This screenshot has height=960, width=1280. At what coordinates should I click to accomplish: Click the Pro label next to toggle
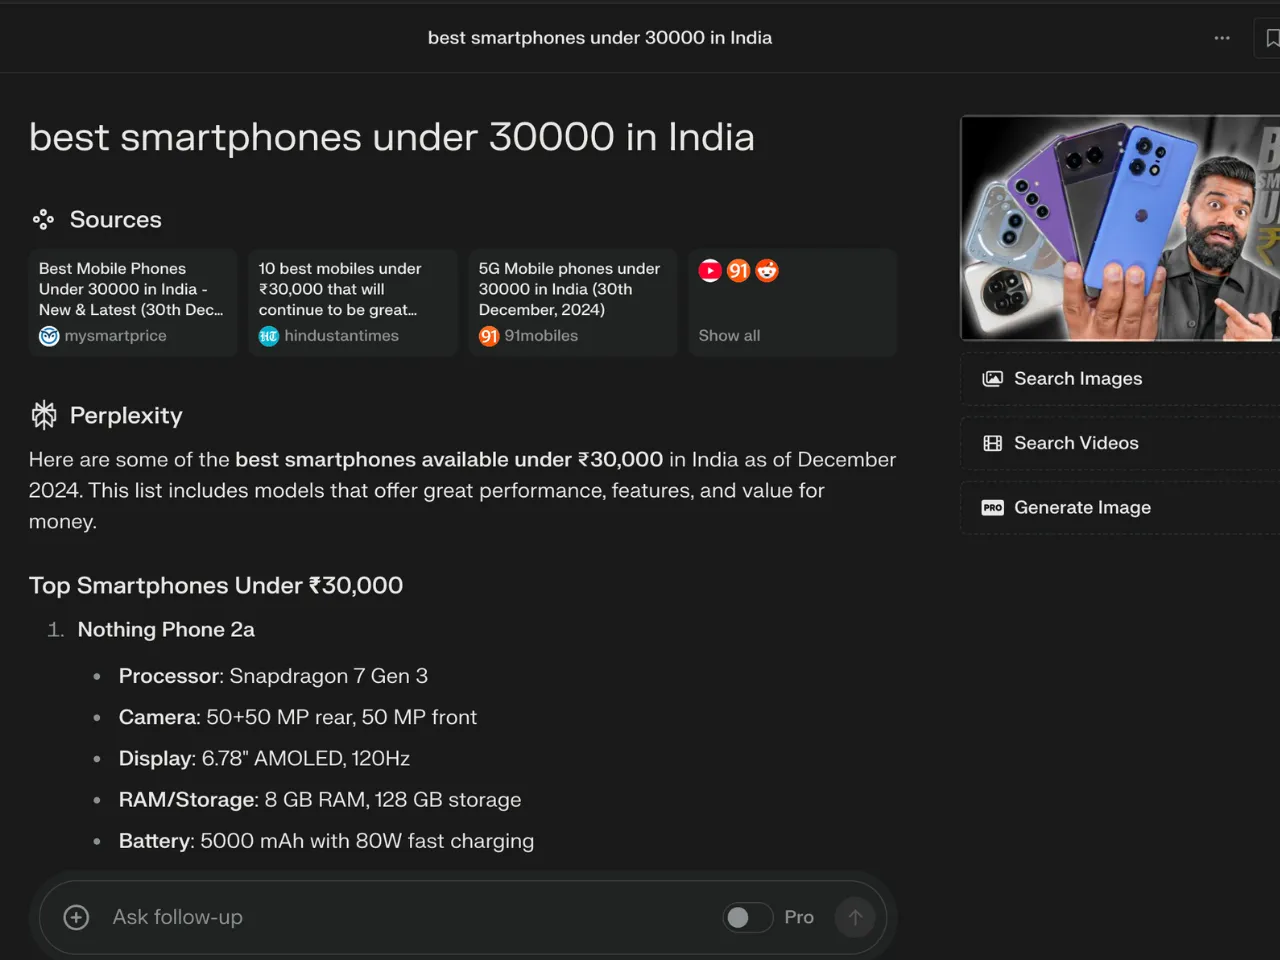tap(799, 917)
